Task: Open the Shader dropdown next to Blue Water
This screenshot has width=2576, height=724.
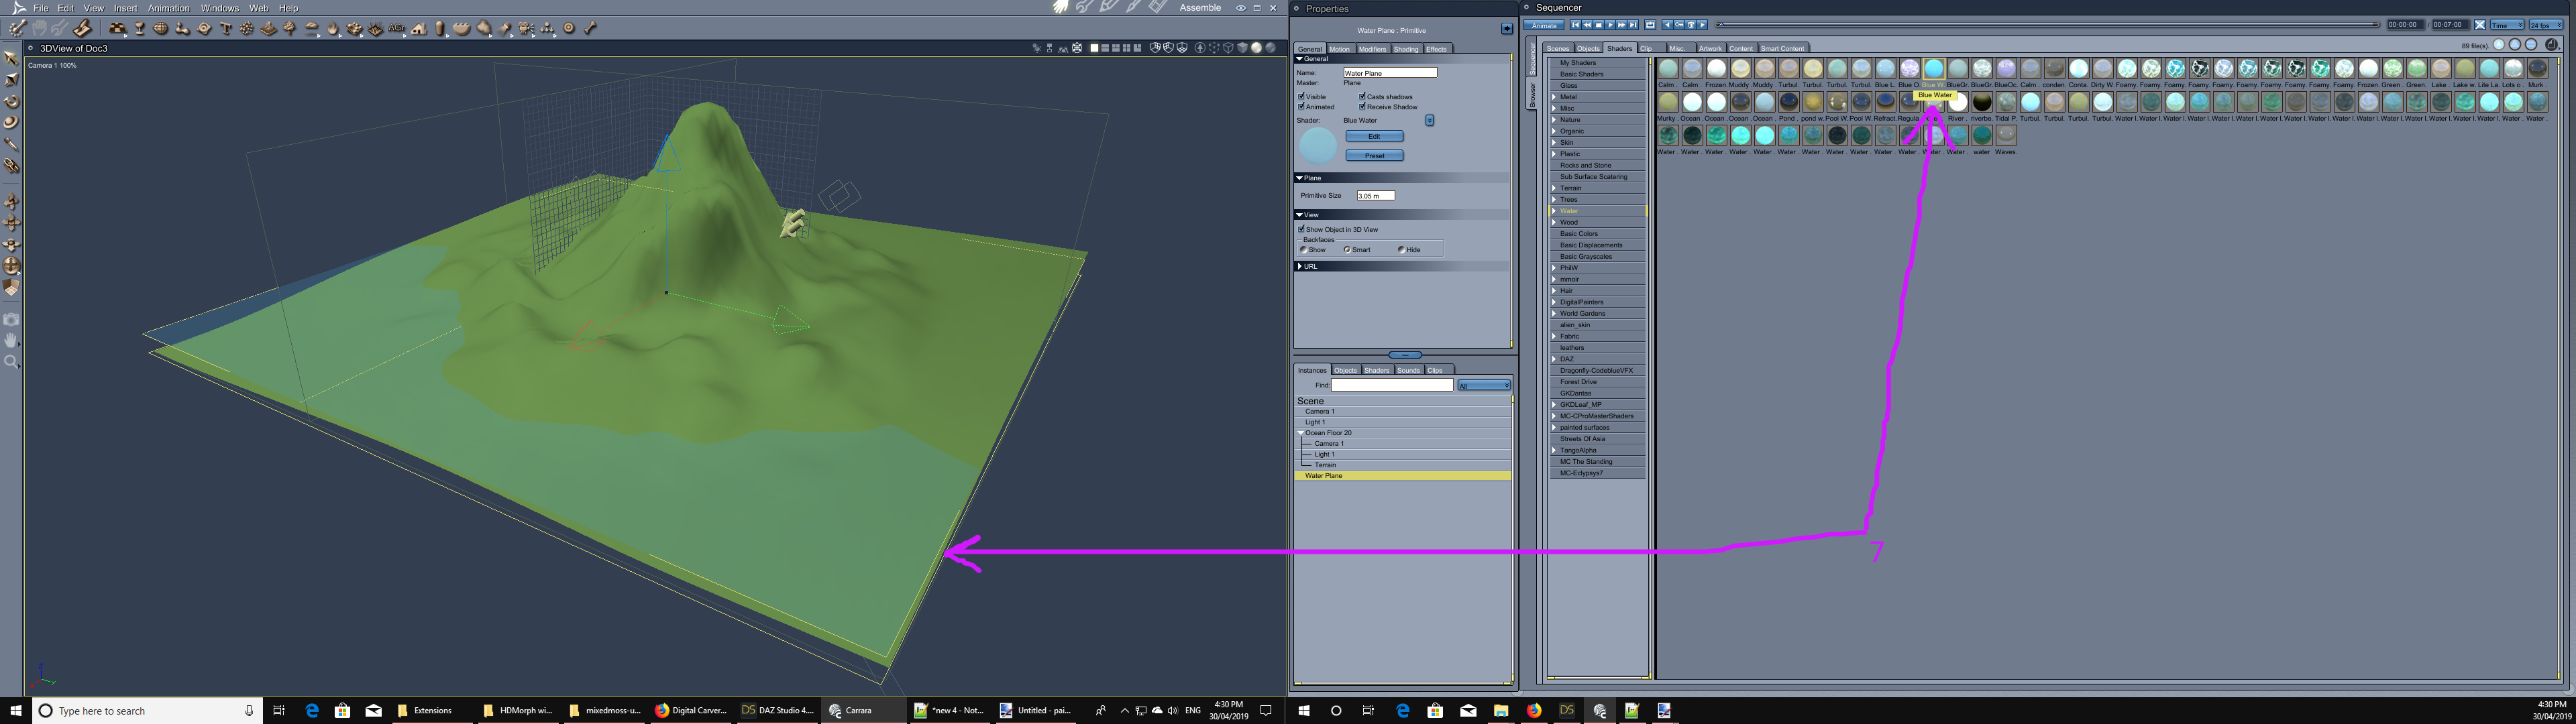Action: click(x=1429, y=120)
